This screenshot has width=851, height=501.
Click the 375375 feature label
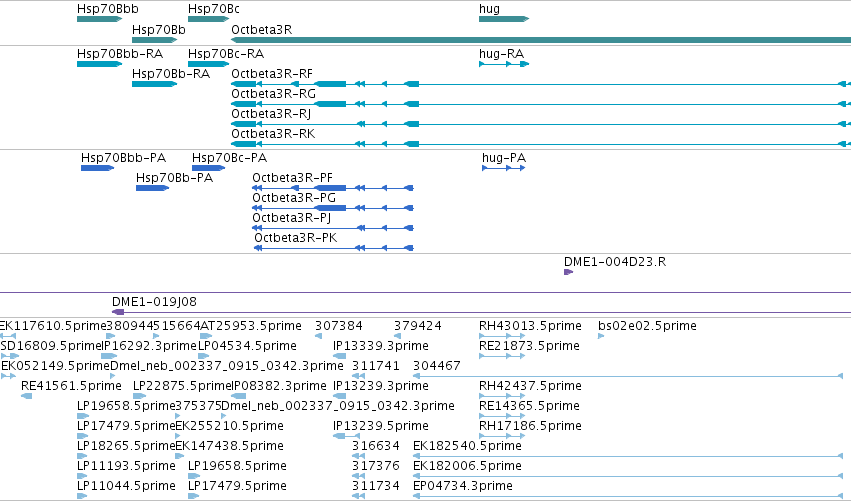pyautogui.click(x=198, y=406)
